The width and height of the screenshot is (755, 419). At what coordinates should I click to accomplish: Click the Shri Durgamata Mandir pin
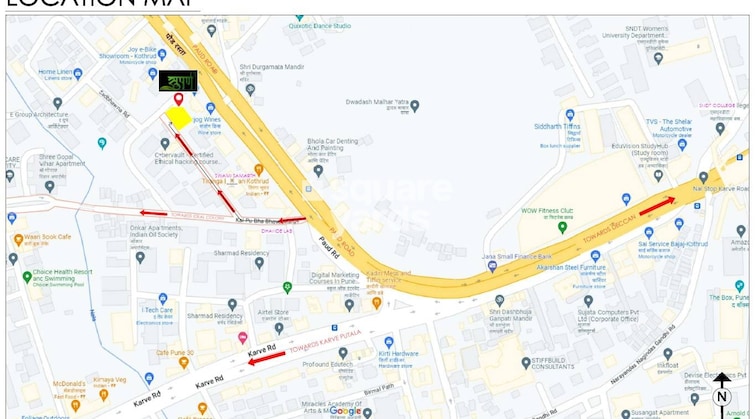tap(250, 89)
